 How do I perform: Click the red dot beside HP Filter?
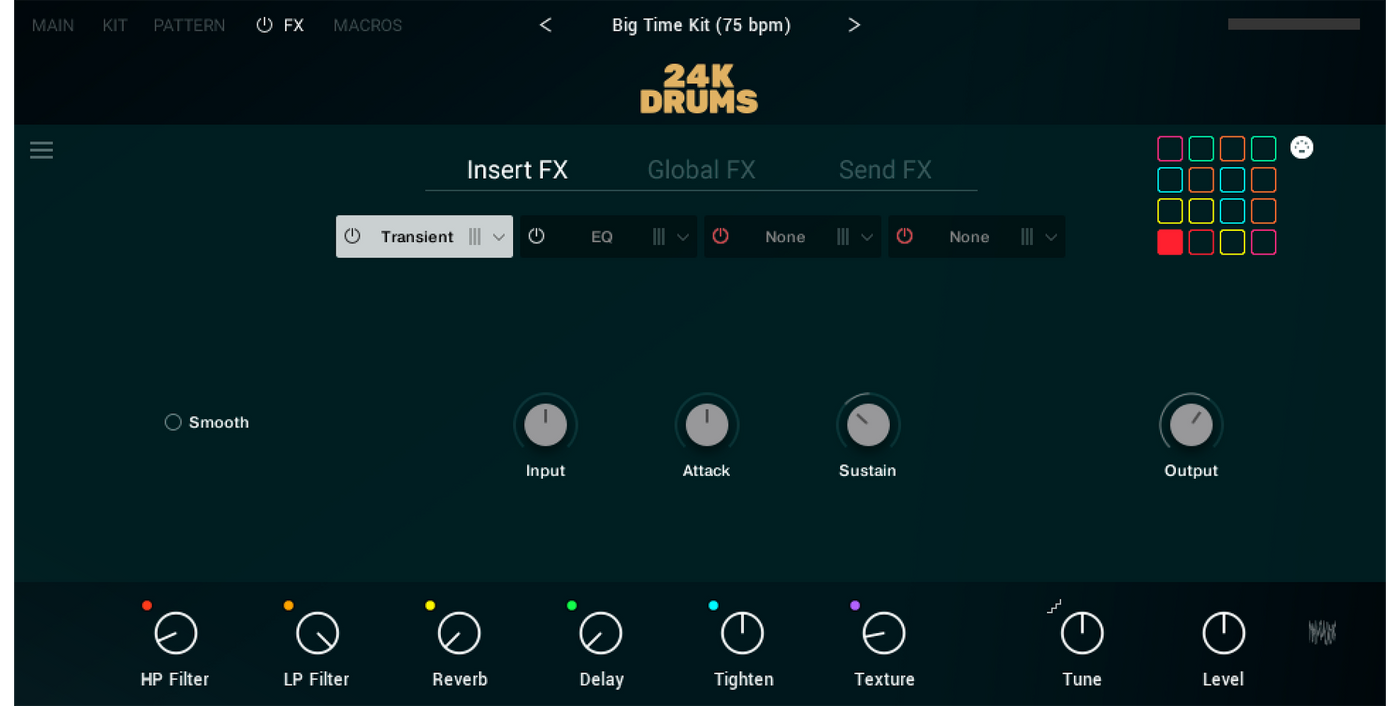147,606
